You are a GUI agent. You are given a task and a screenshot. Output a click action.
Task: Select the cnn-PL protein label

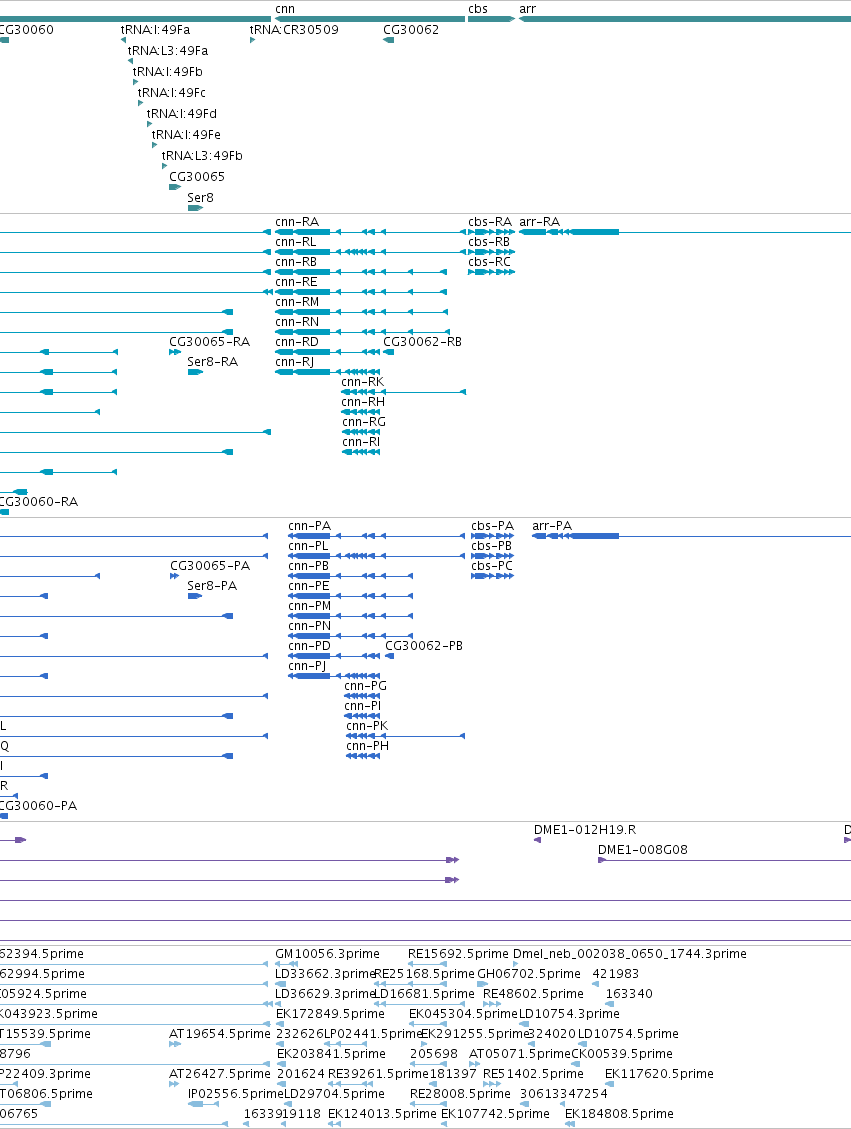(x=308, y=546)
